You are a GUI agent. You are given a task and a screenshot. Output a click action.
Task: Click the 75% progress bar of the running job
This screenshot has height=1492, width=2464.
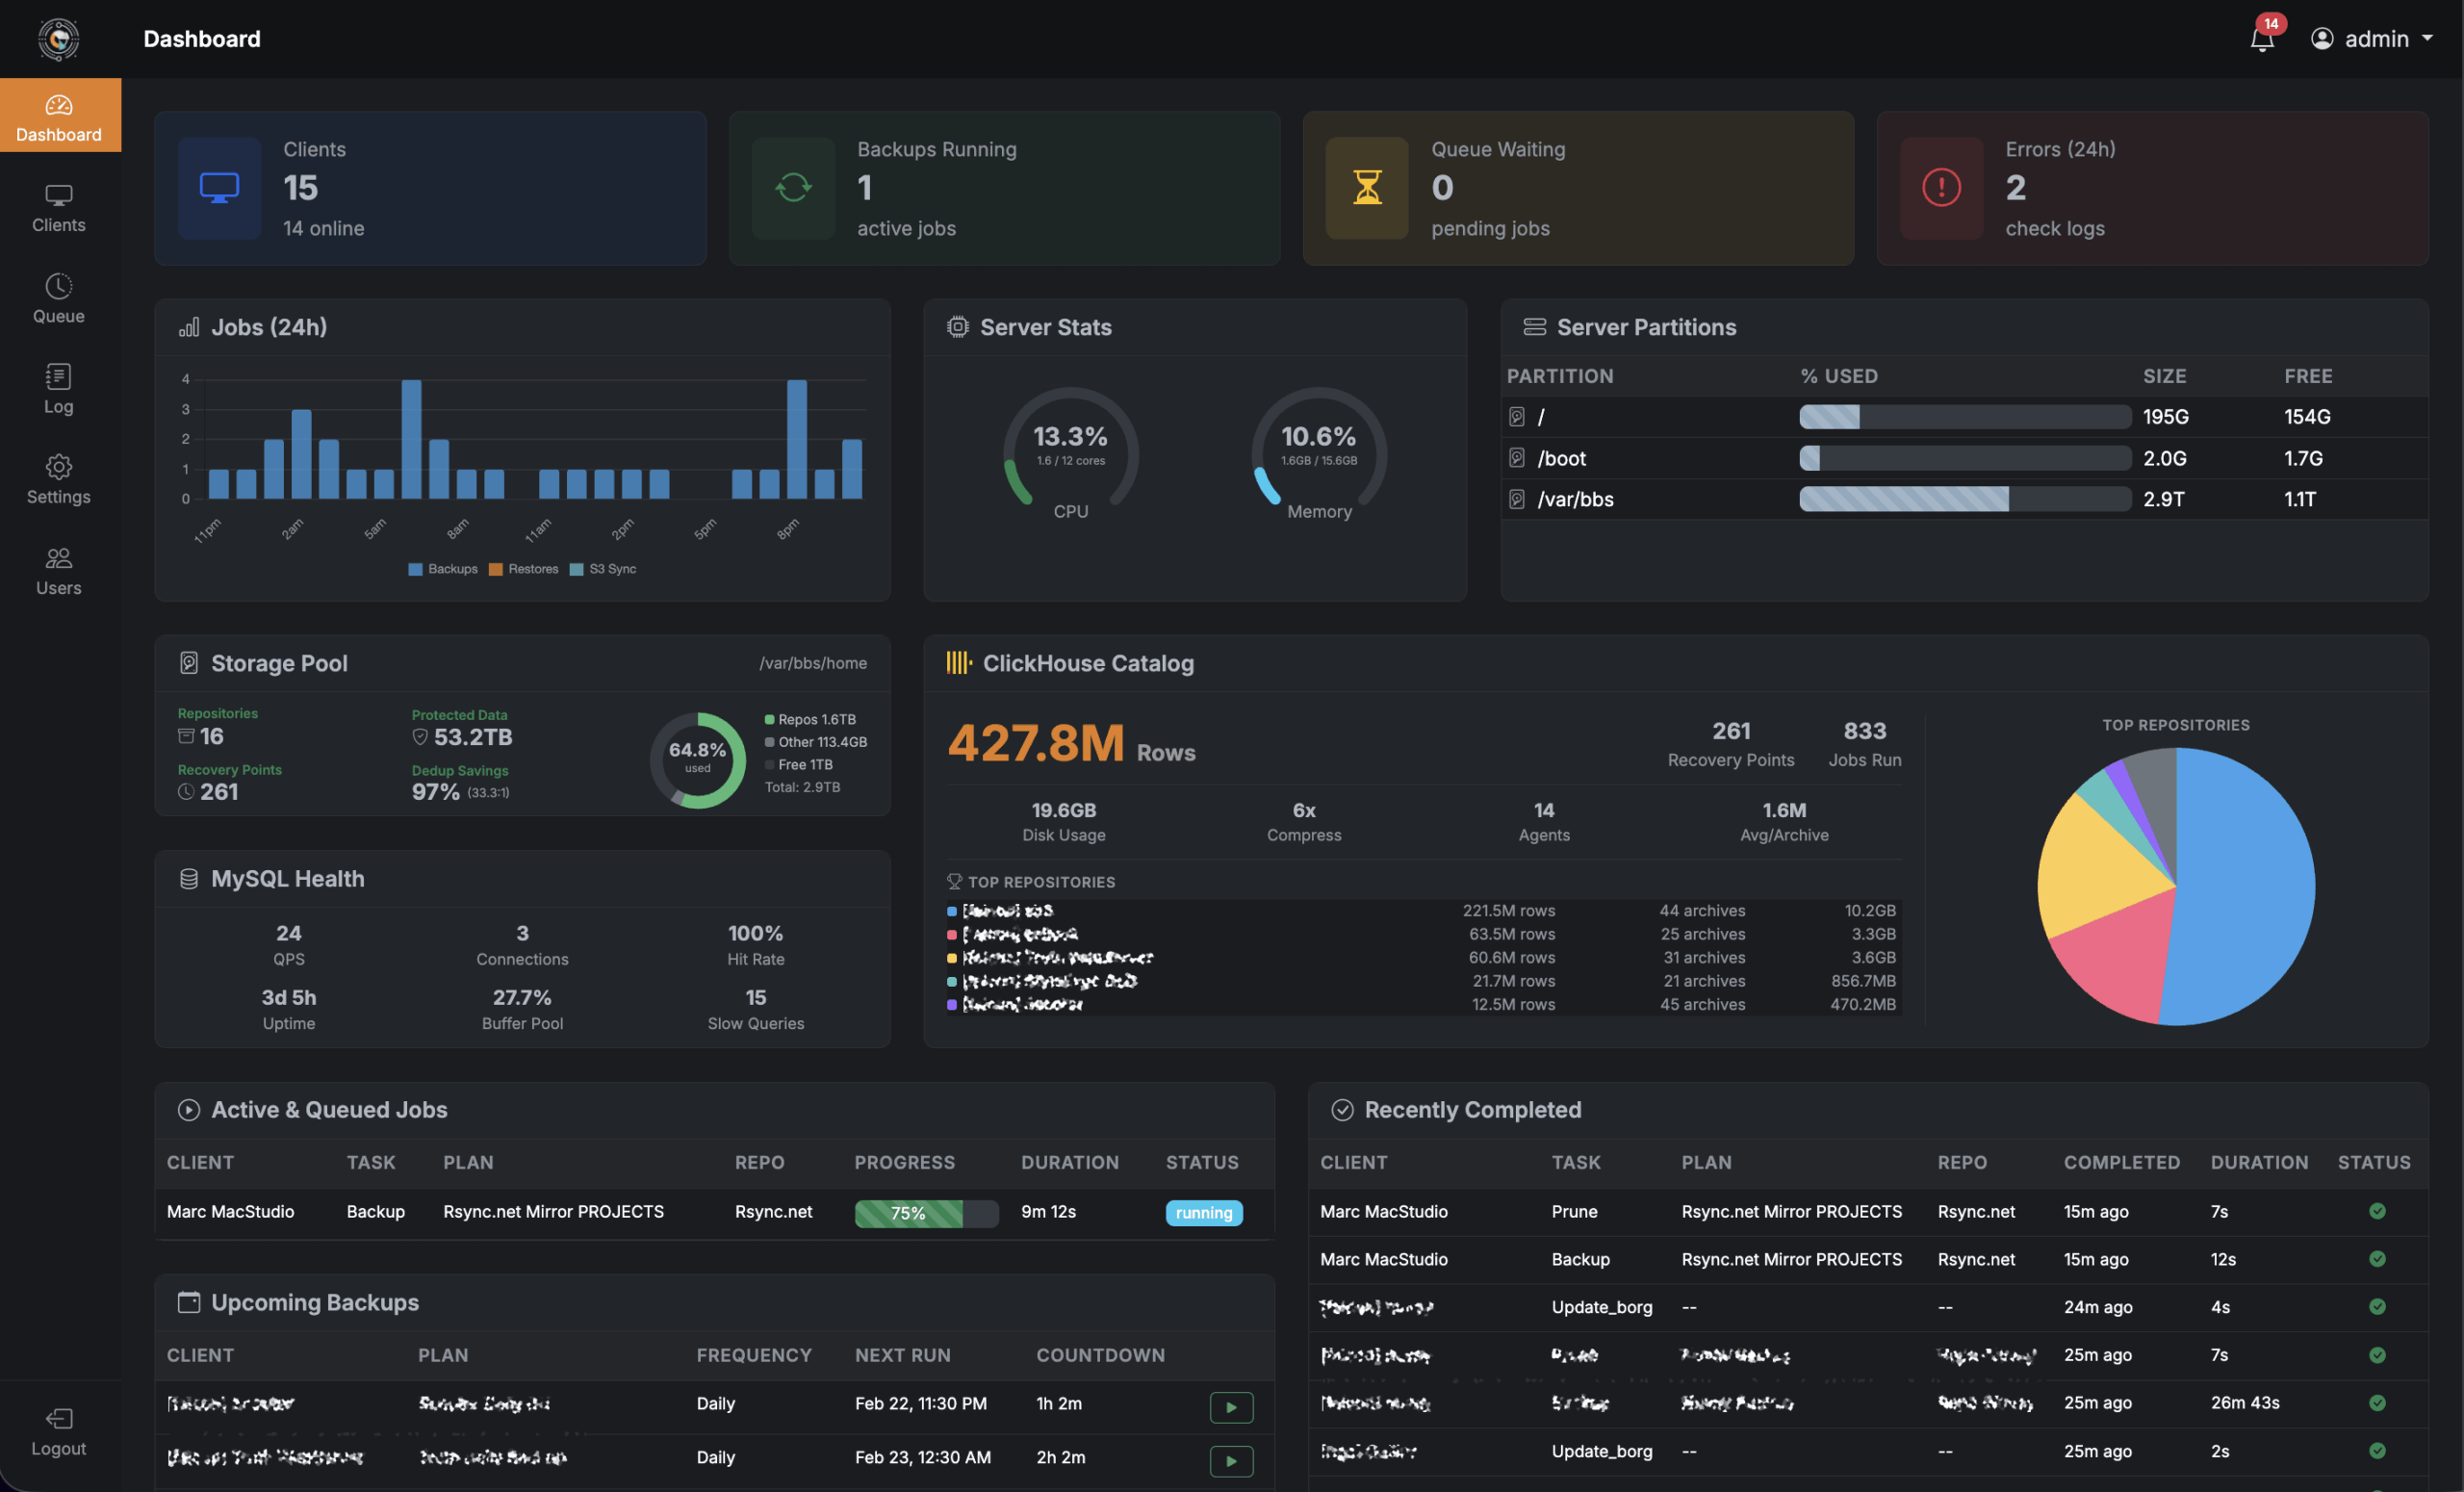click(x=926, y=1213)
